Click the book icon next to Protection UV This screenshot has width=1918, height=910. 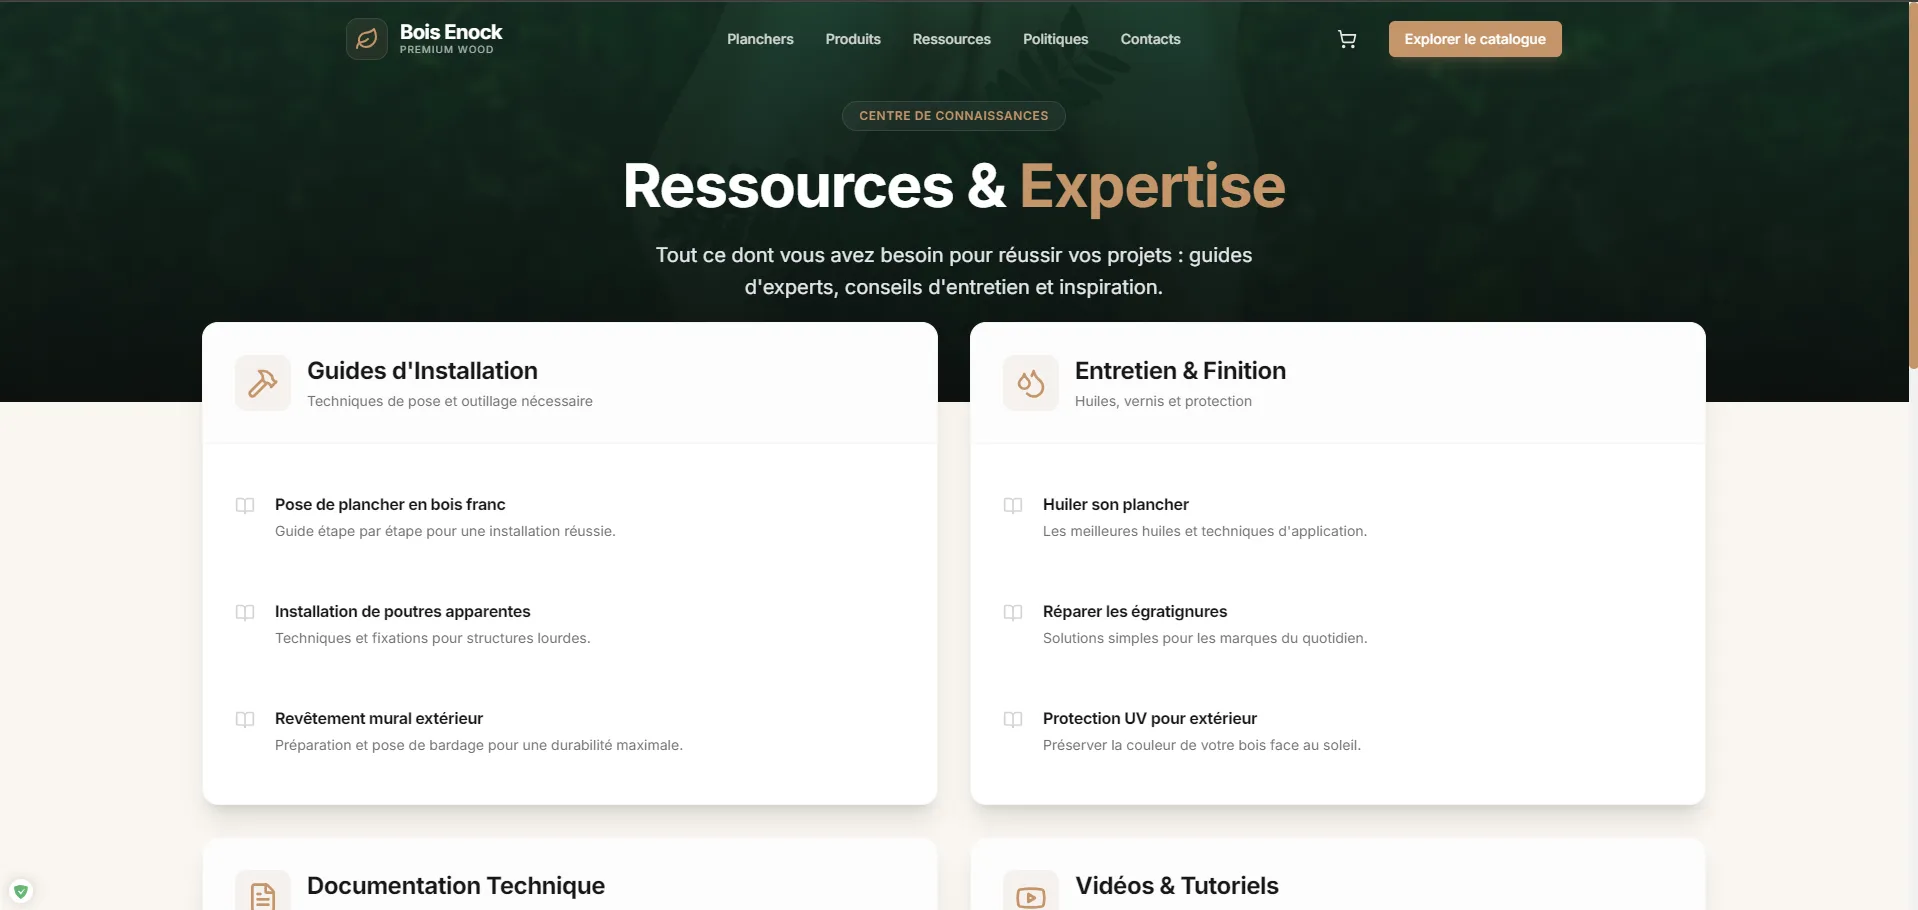point(1012,719)
